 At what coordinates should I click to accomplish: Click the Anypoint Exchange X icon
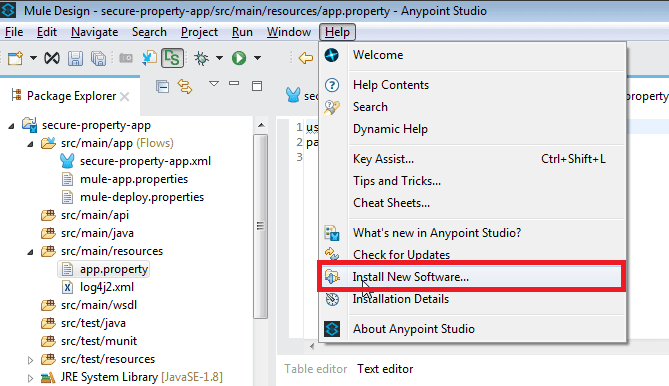(x=52, y=58)
